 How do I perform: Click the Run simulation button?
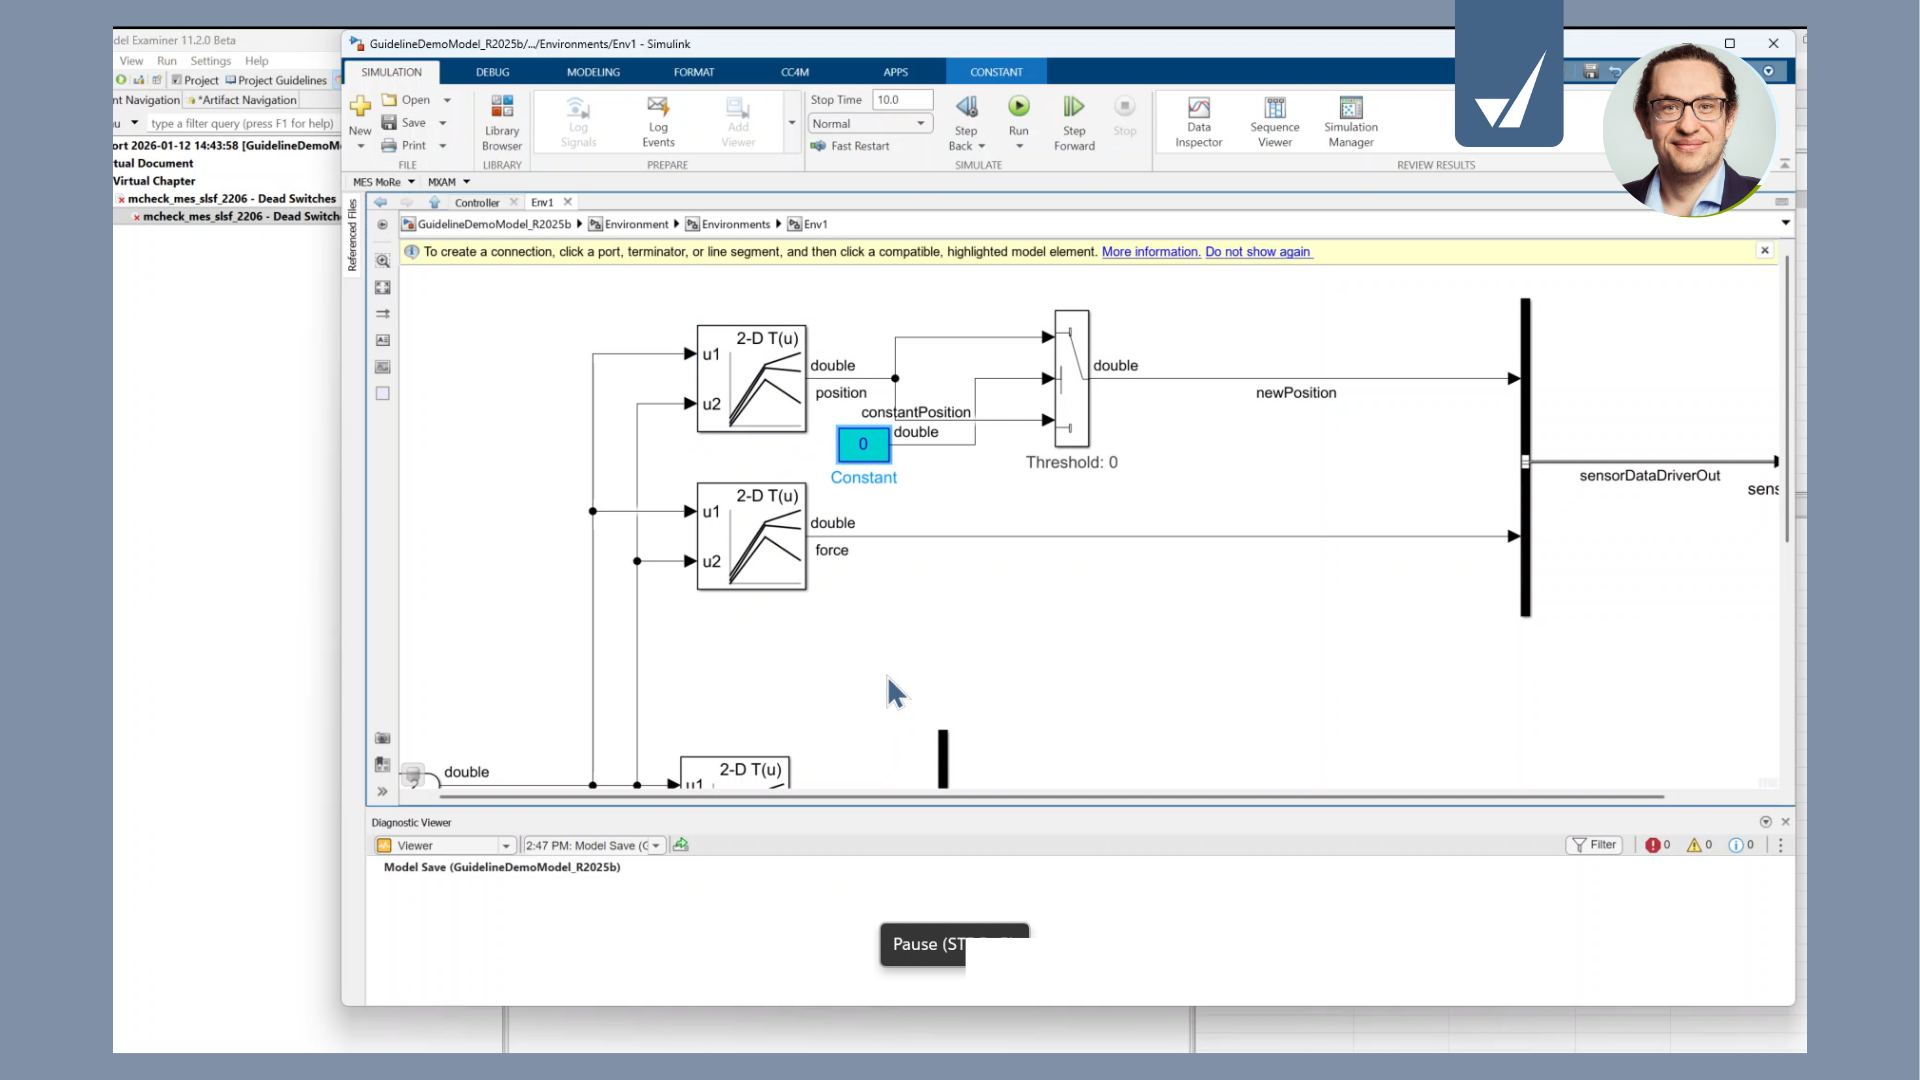click(1018, 107)
